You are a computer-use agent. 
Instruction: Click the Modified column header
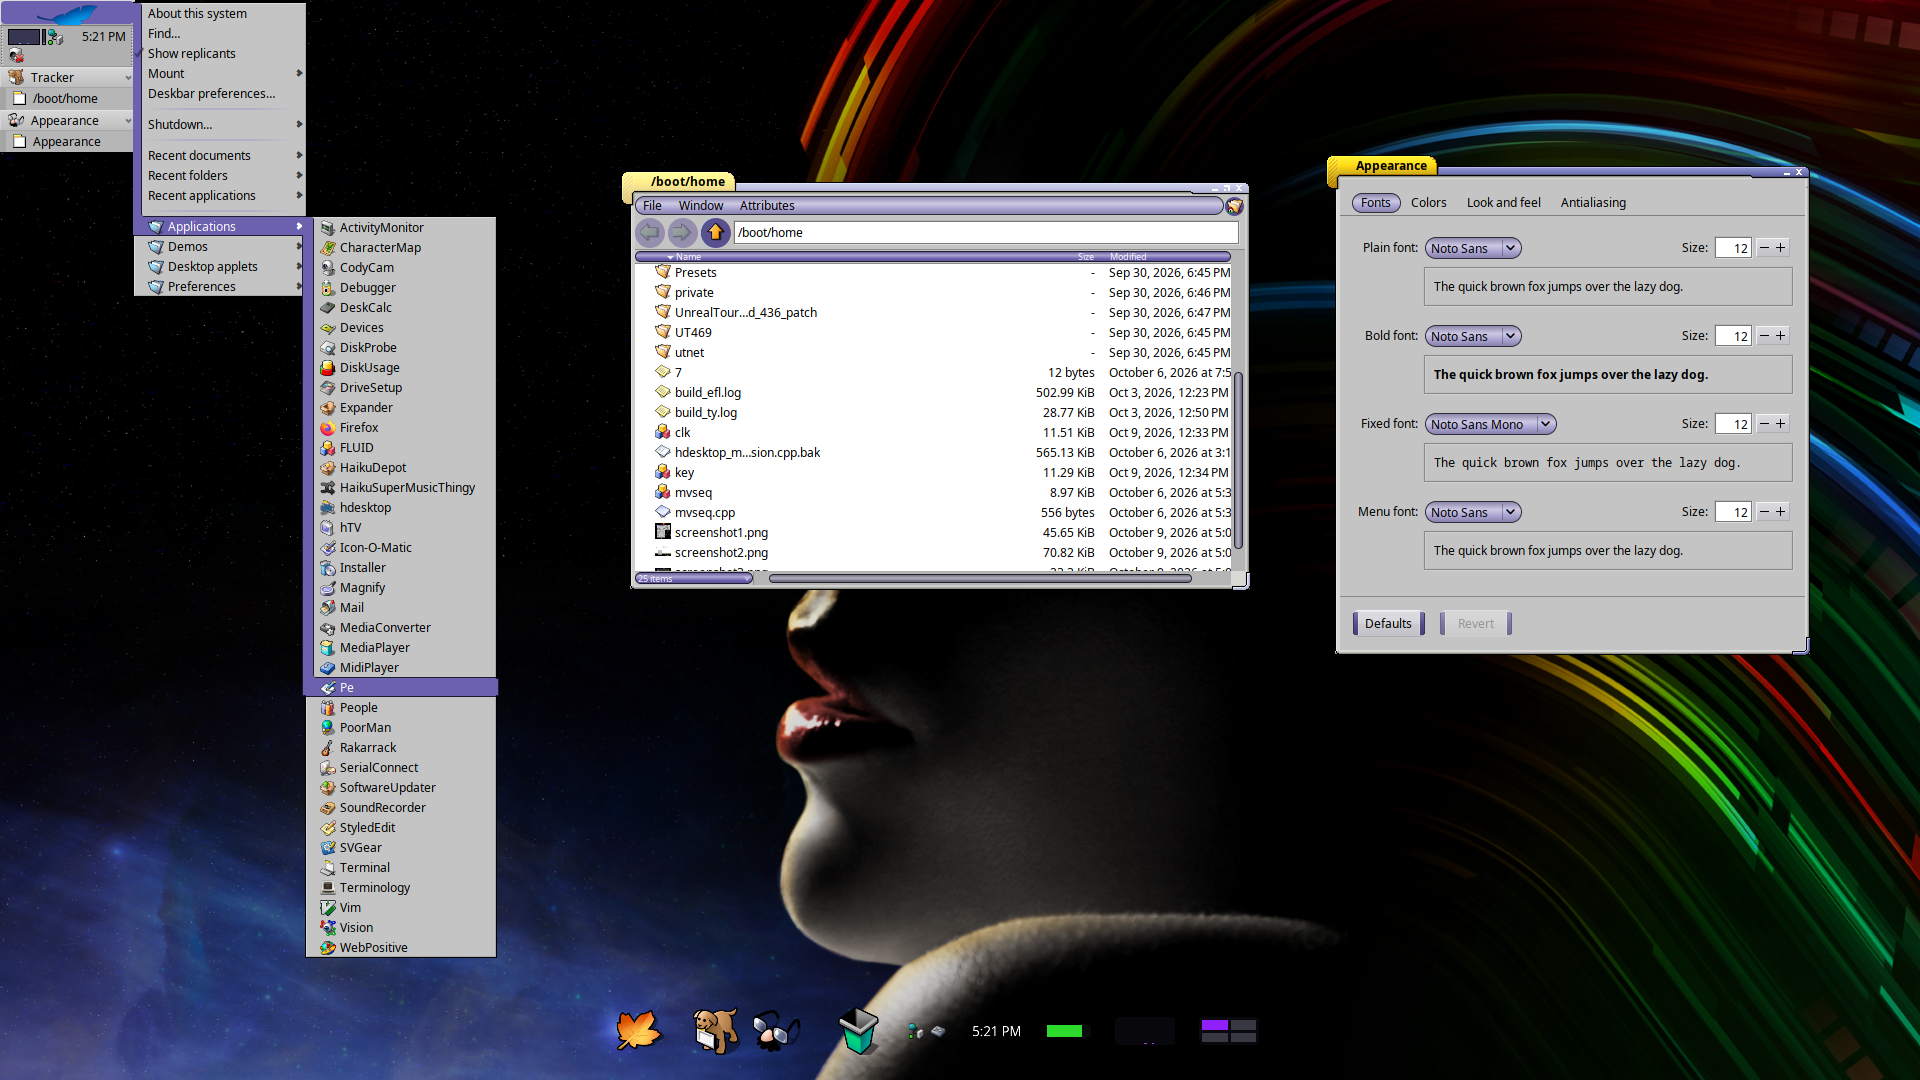pos(1128,257)
